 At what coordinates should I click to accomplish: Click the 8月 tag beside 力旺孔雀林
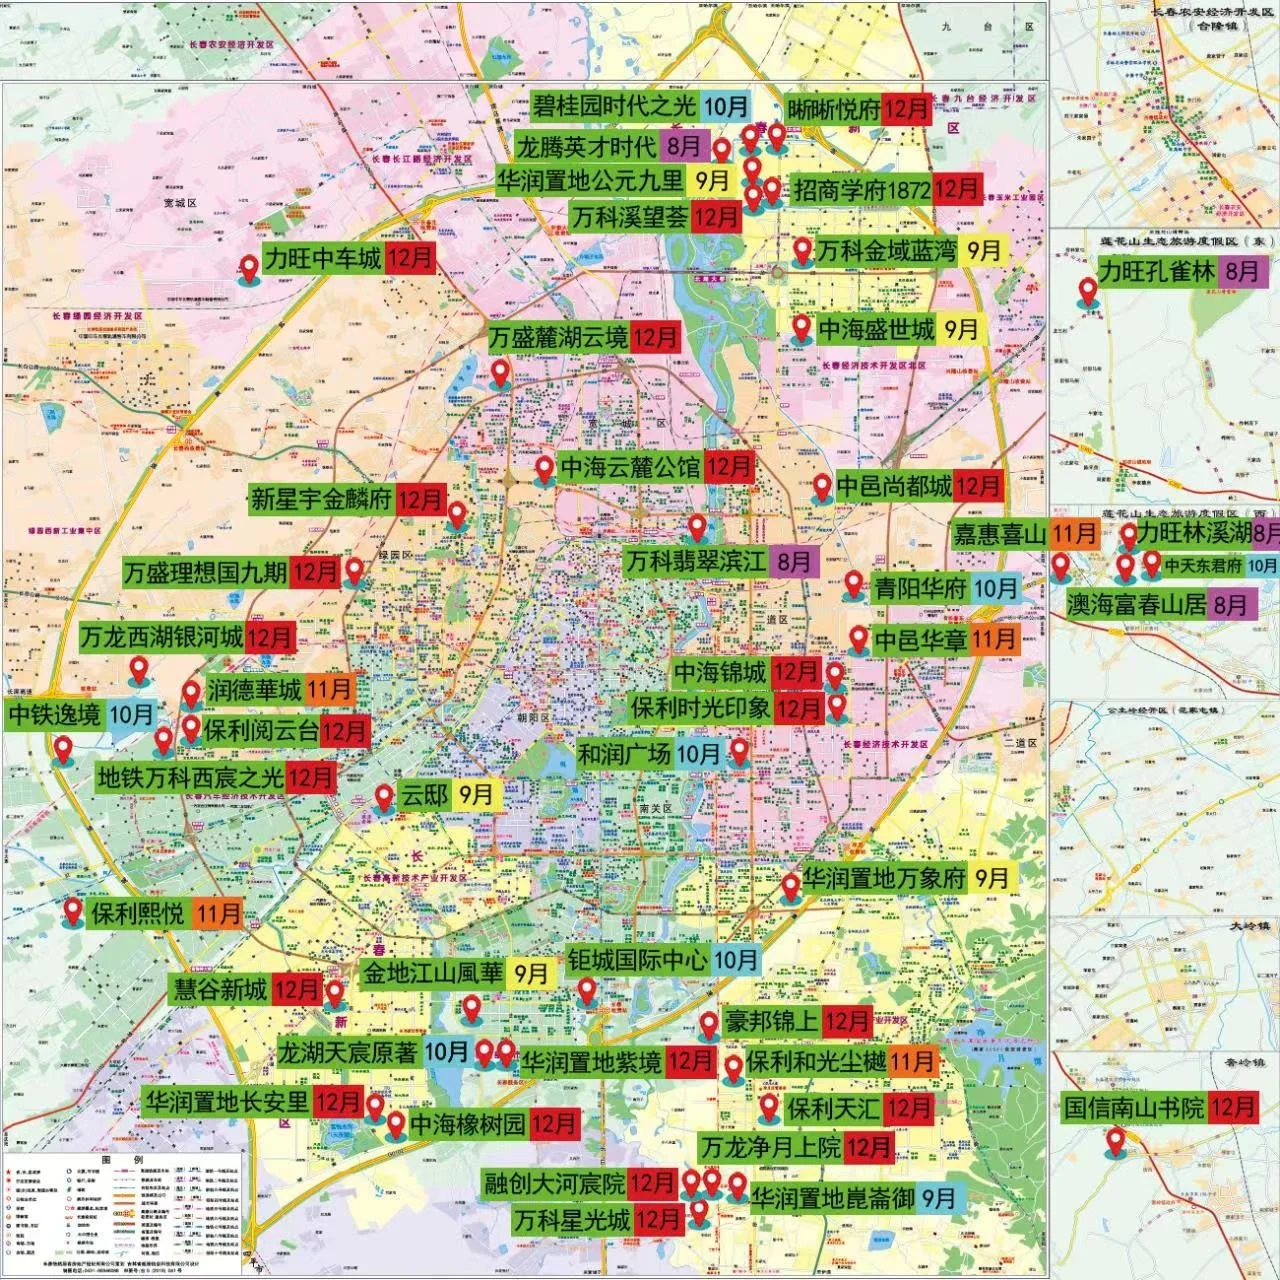coord(1242,270)
